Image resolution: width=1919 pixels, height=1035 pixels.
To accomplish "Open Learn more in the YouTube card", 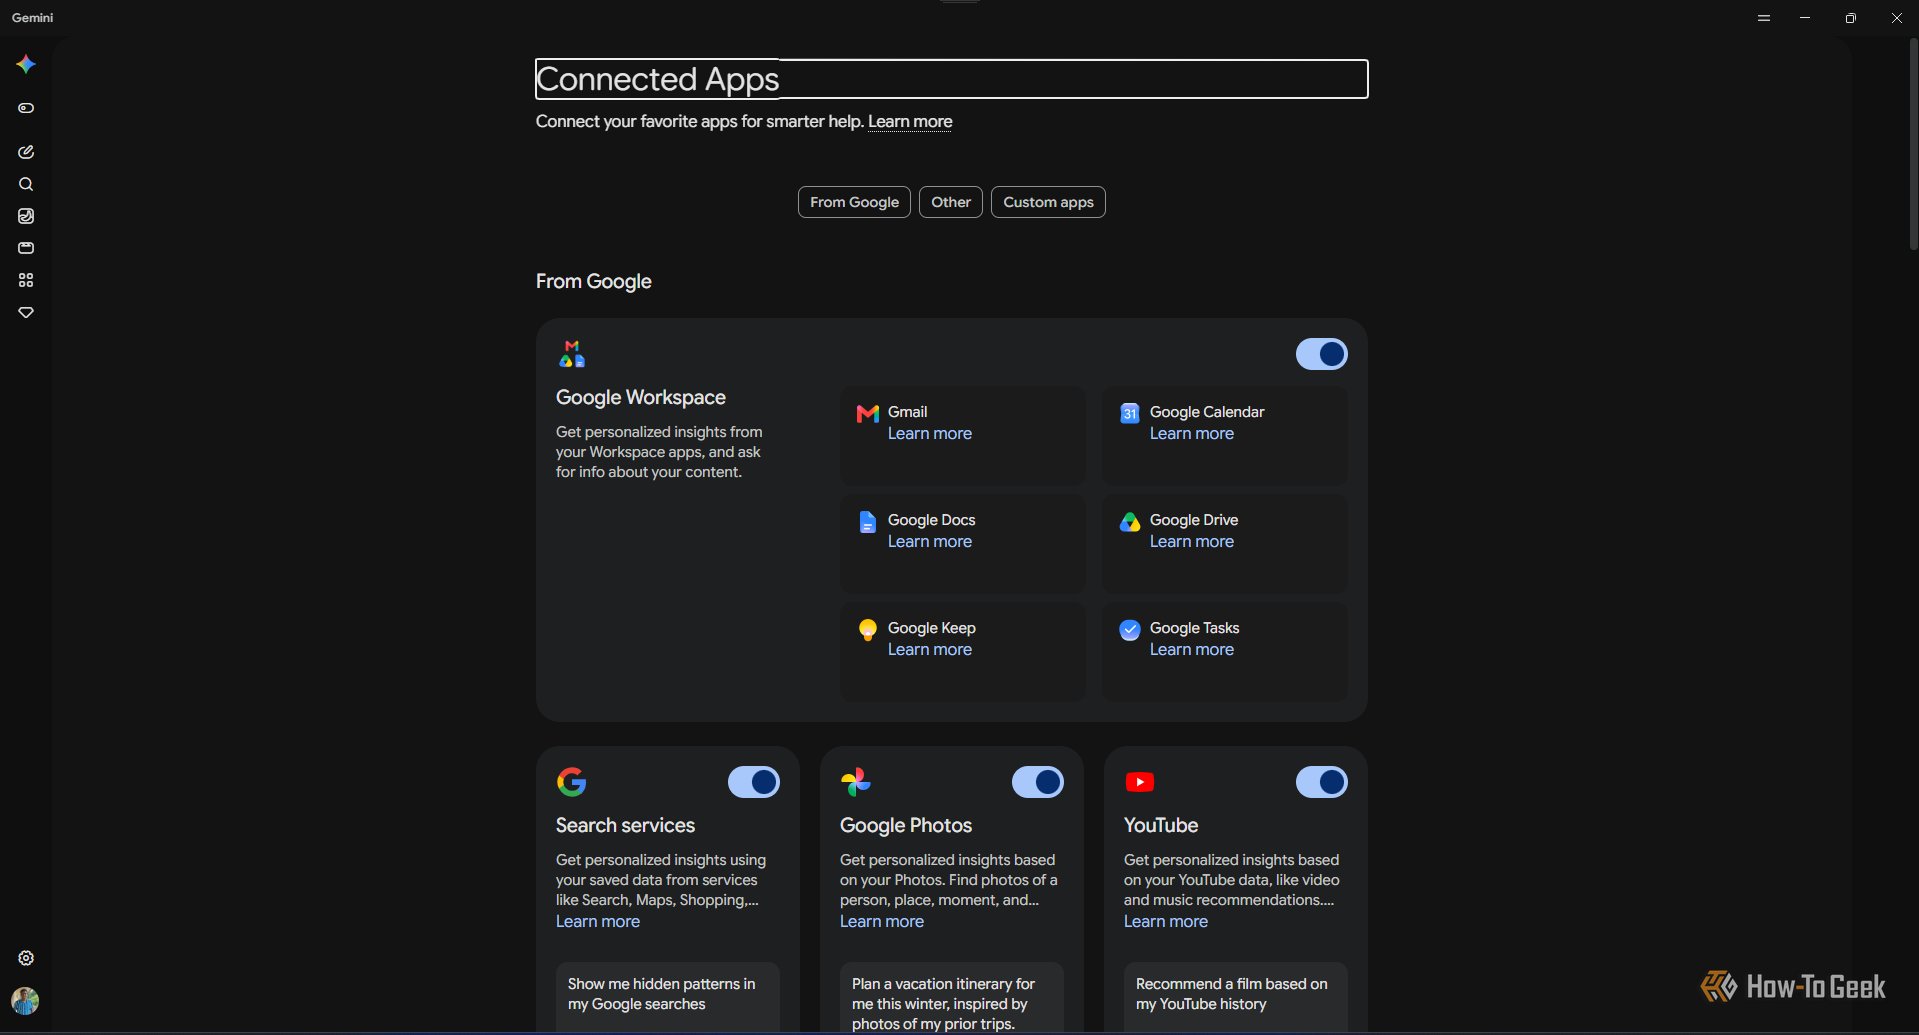I will 1166,922.
